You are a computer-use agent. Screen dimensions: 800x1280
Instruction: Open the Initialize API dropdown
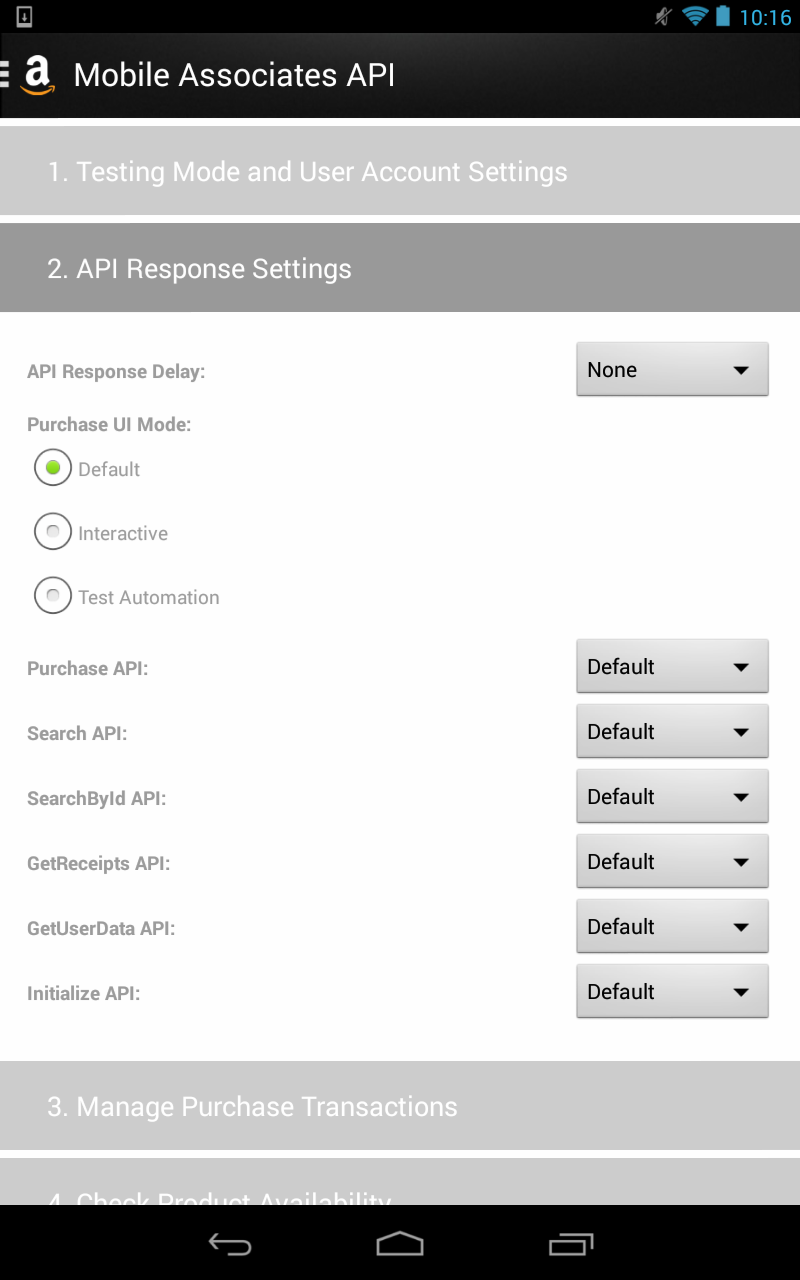pos(671,991)
